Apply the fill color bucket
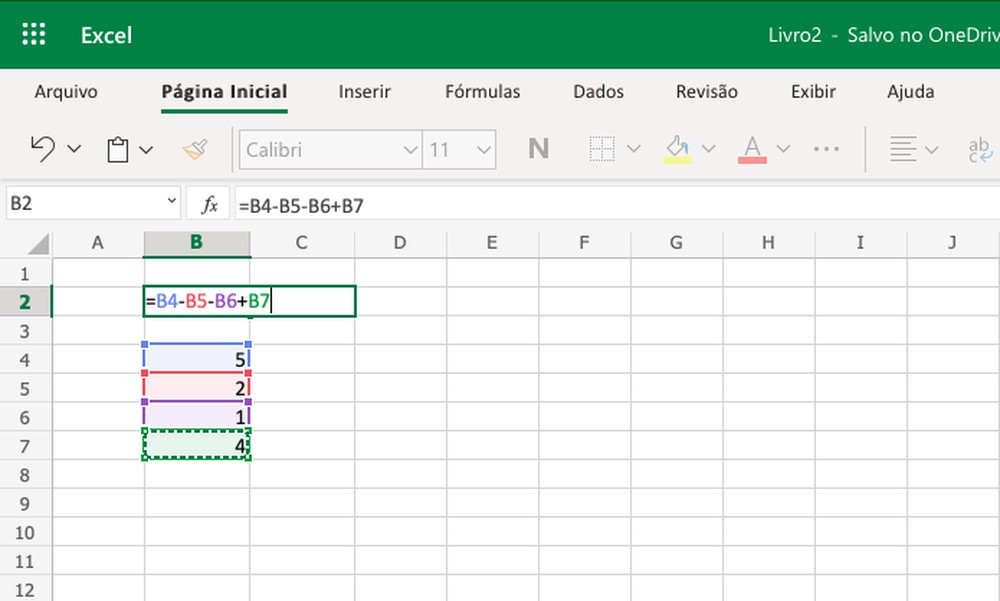 click(x=675, y=147)
